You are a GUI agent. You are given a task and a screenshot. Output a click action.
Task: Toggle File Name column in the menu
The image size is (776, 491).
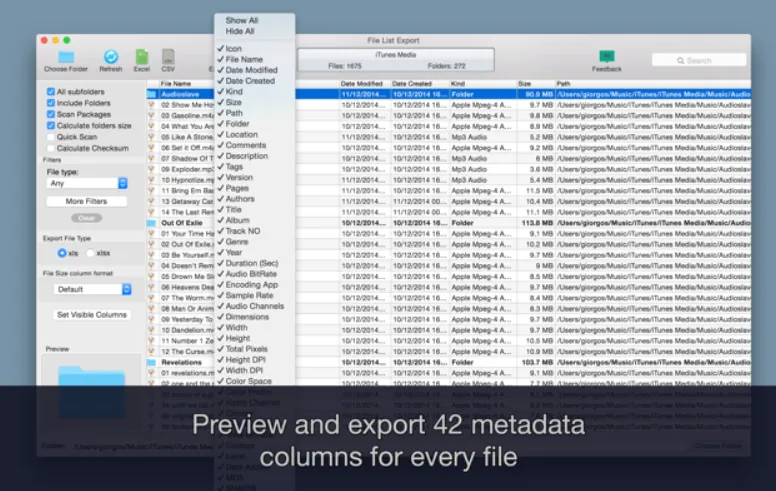pos(255,59)
